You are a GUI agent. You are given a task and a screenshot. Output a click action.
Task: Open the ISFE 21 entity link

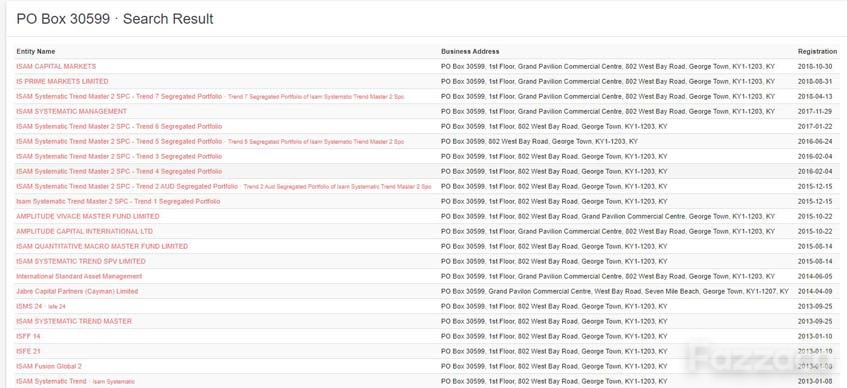tap(28, 351)
